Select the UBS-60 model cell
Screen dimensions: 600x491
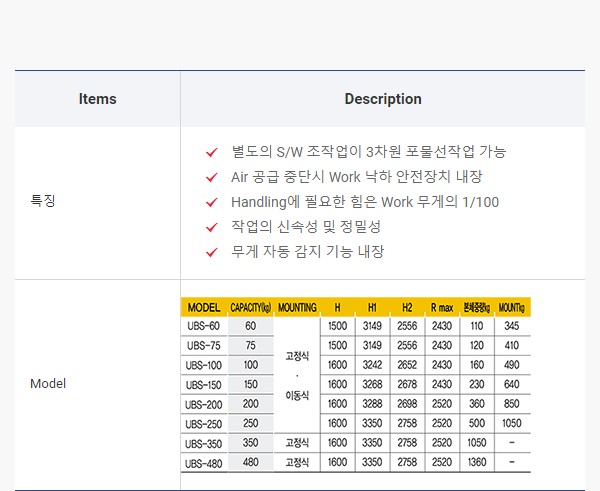(204, 326)
